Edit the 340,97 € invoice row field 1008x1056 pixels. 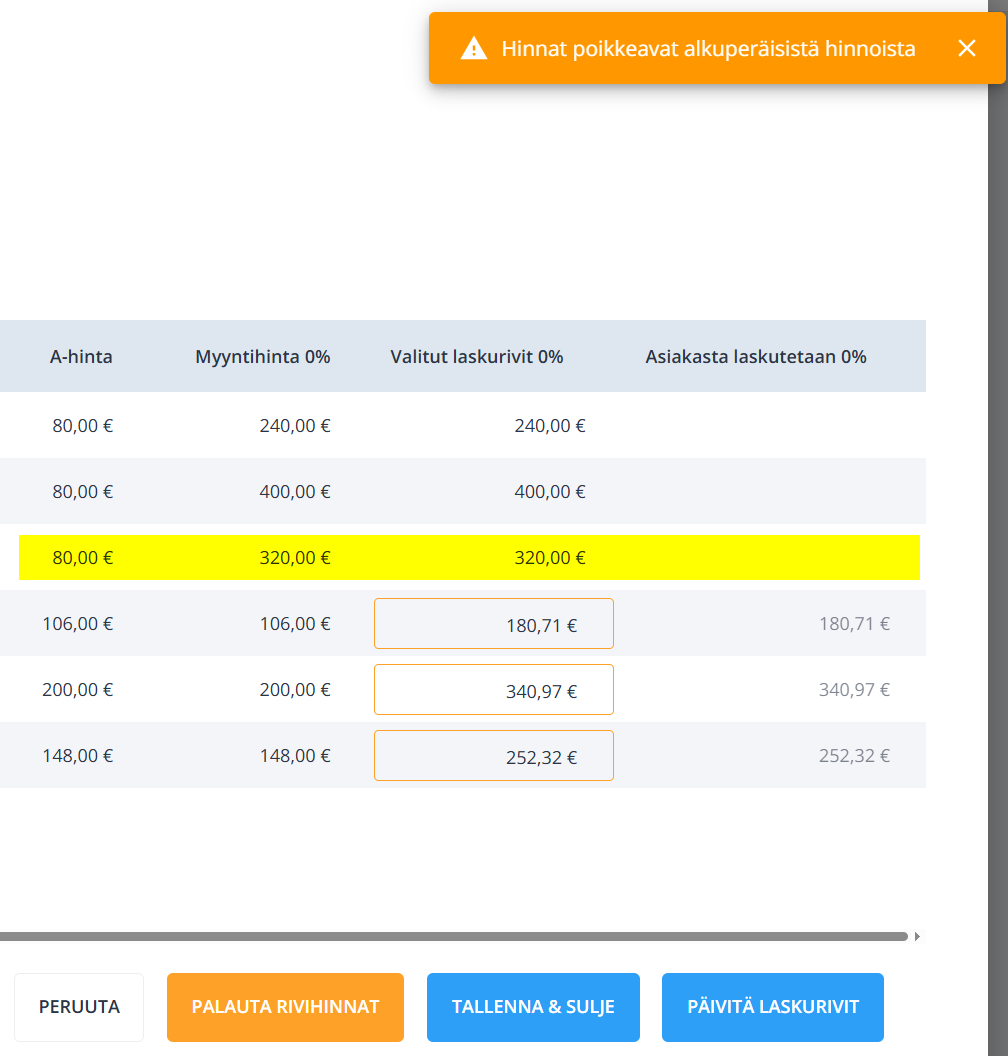(x=494, y=690)
